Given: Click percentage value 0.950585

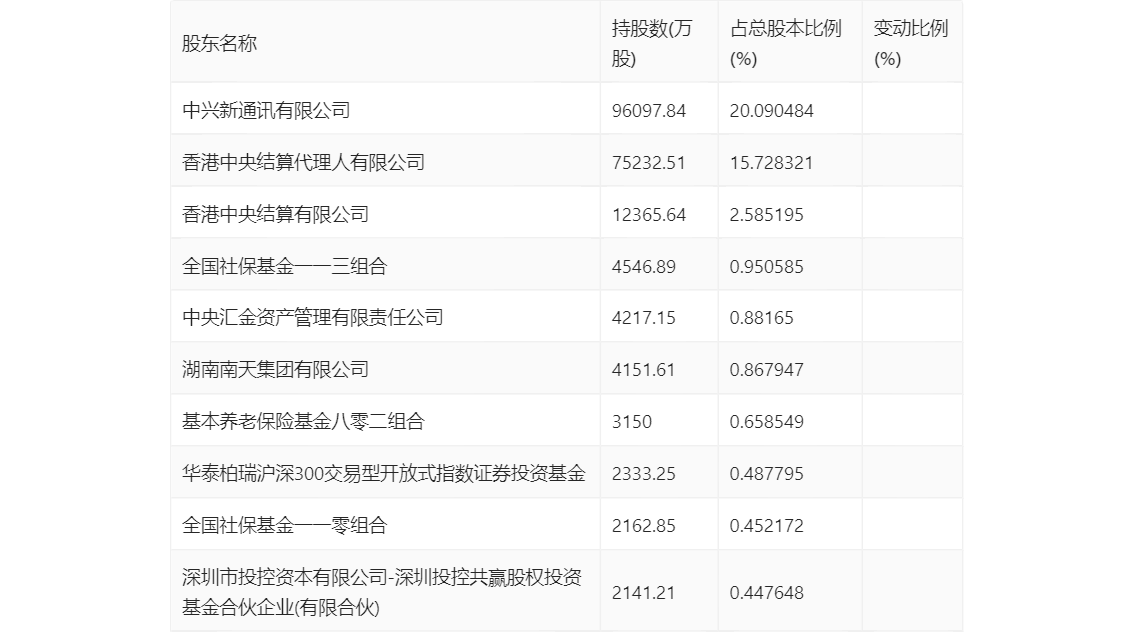Looking at the screenshot, I should point(767,267).
